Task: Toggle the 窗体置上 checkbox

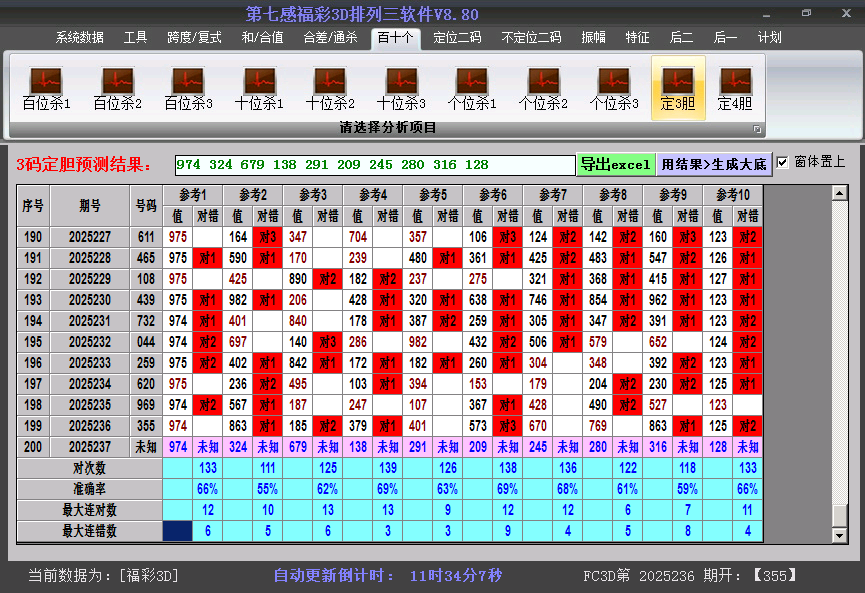Action: pos(783,162)
